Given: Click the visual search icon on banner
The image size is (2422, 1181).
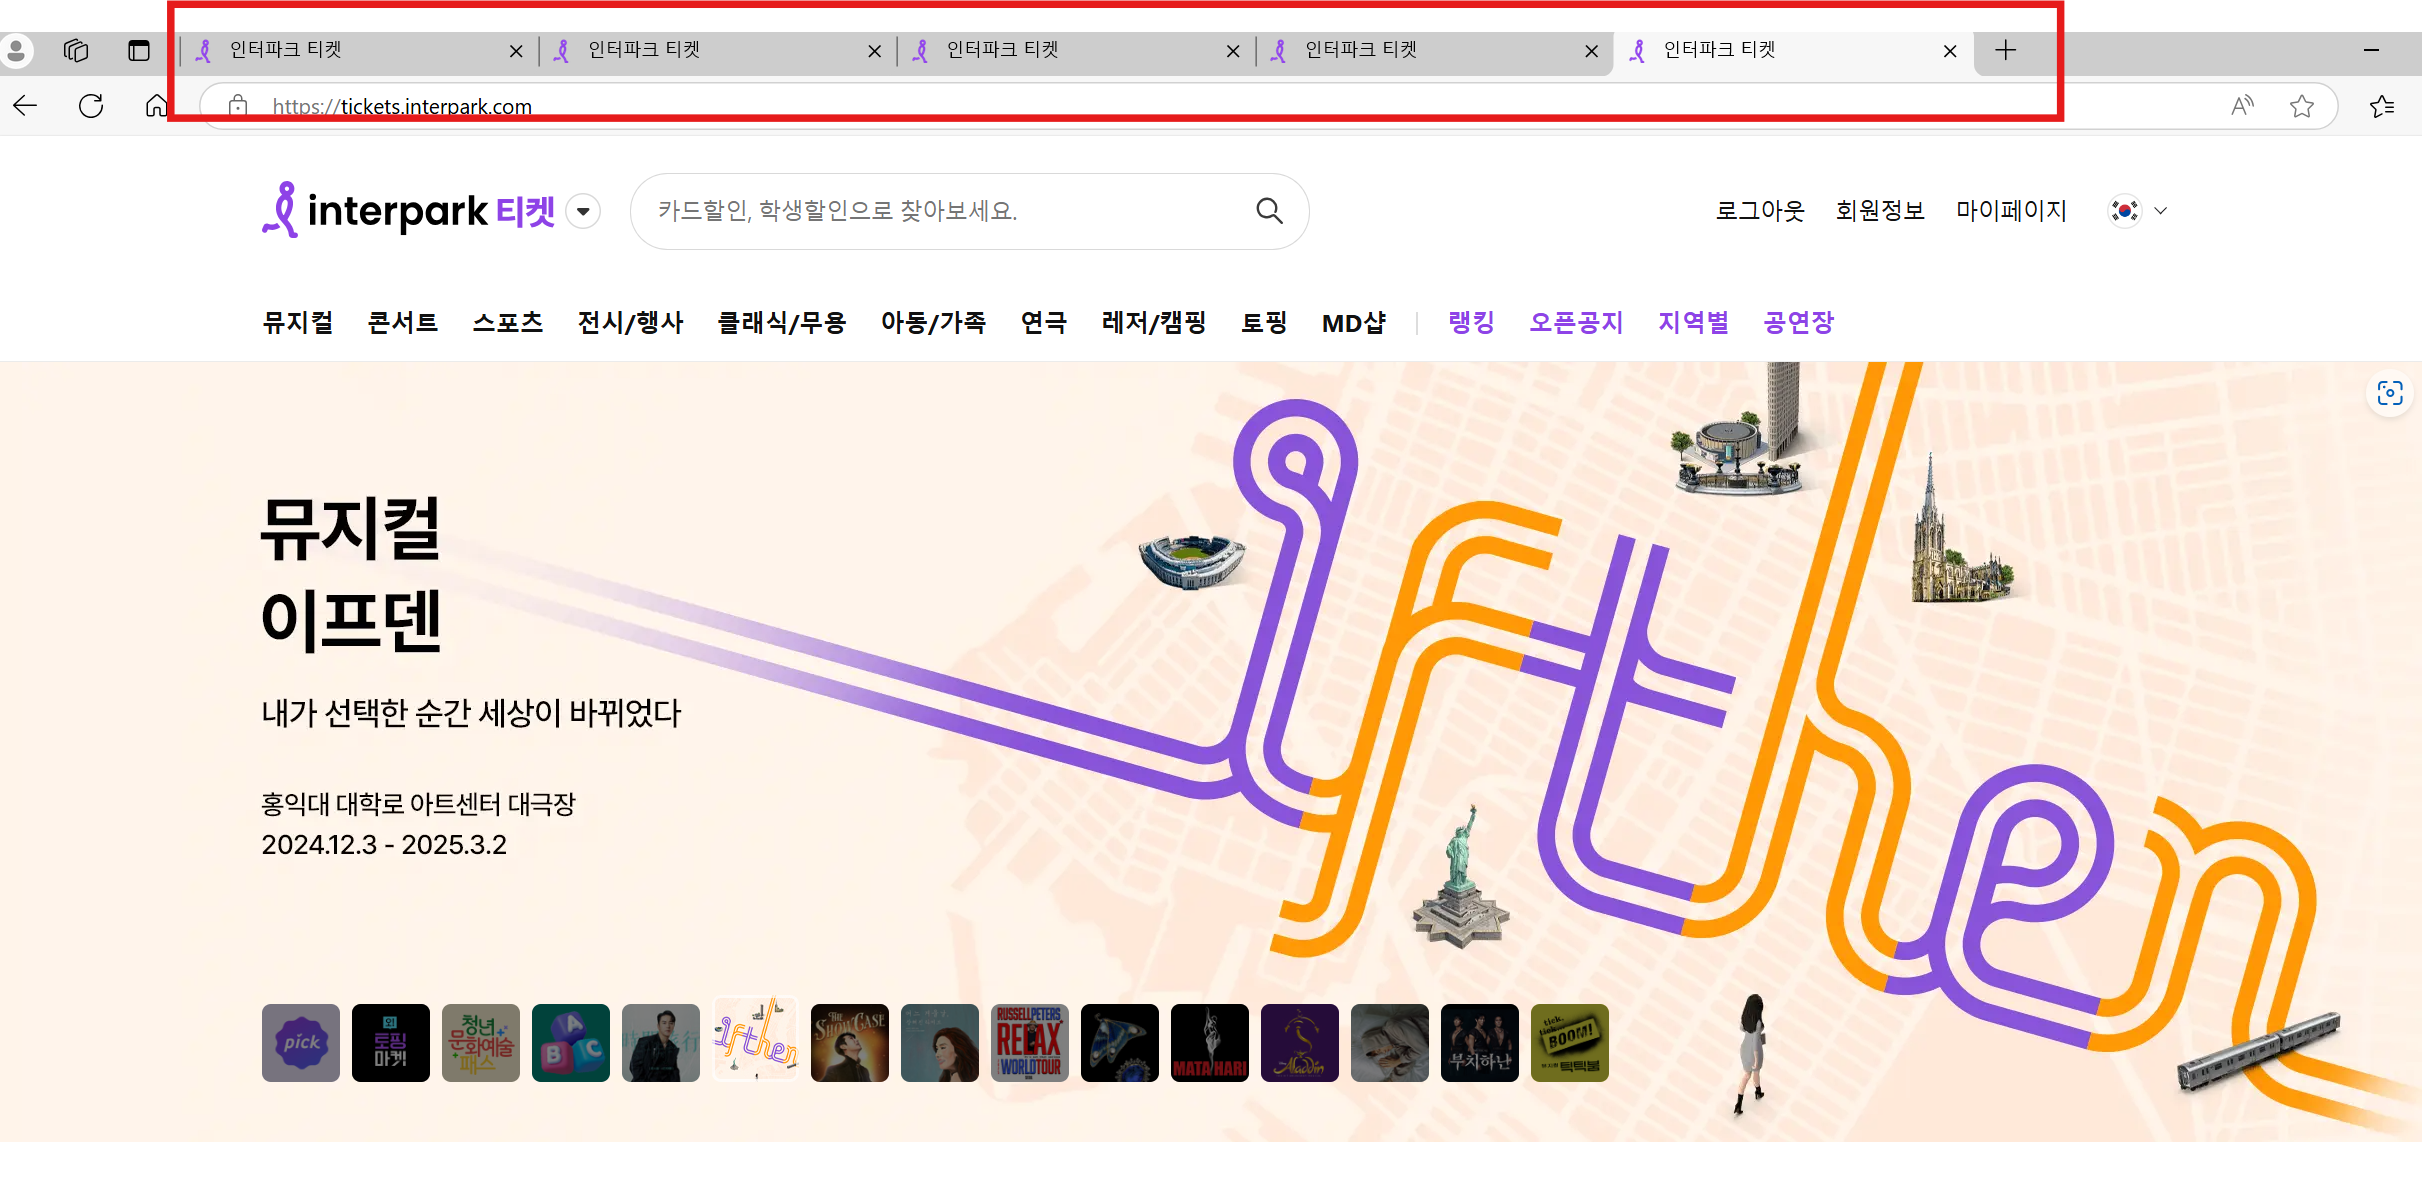Looking at the screenshot, I should tap(2390, 393).
